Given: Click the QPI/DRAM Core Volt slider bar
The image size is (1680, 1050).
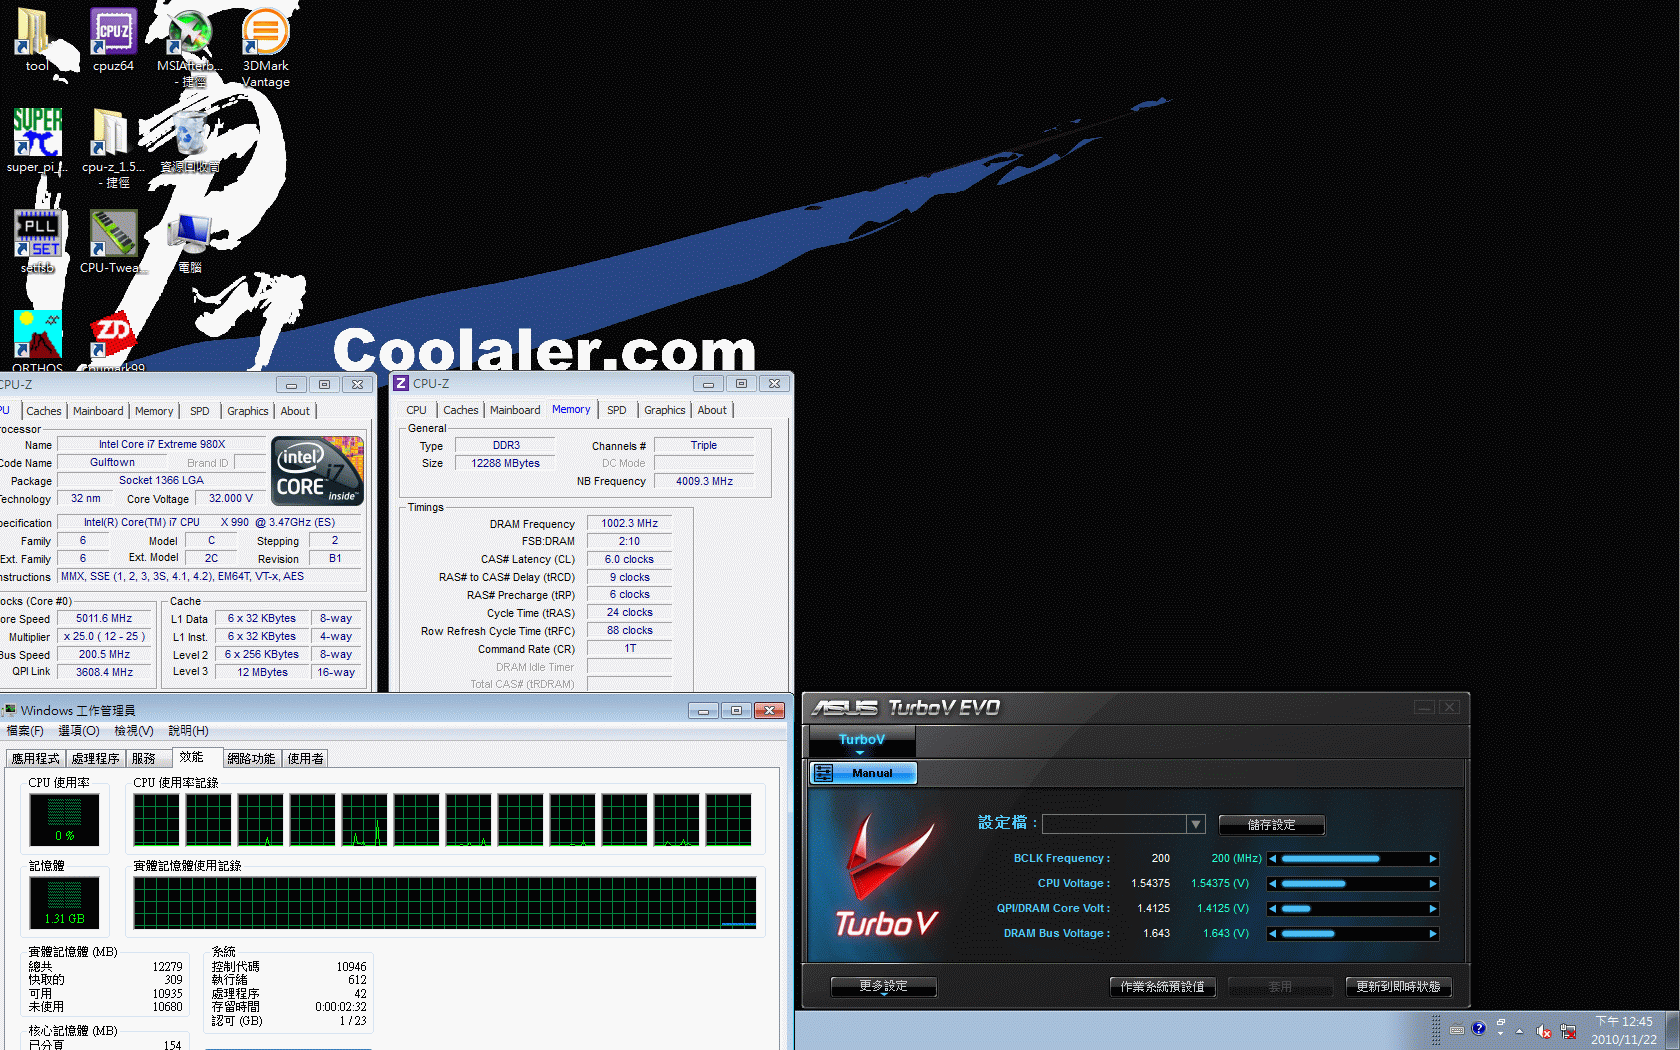Looking at the screenshot, I should (1353, 909).
